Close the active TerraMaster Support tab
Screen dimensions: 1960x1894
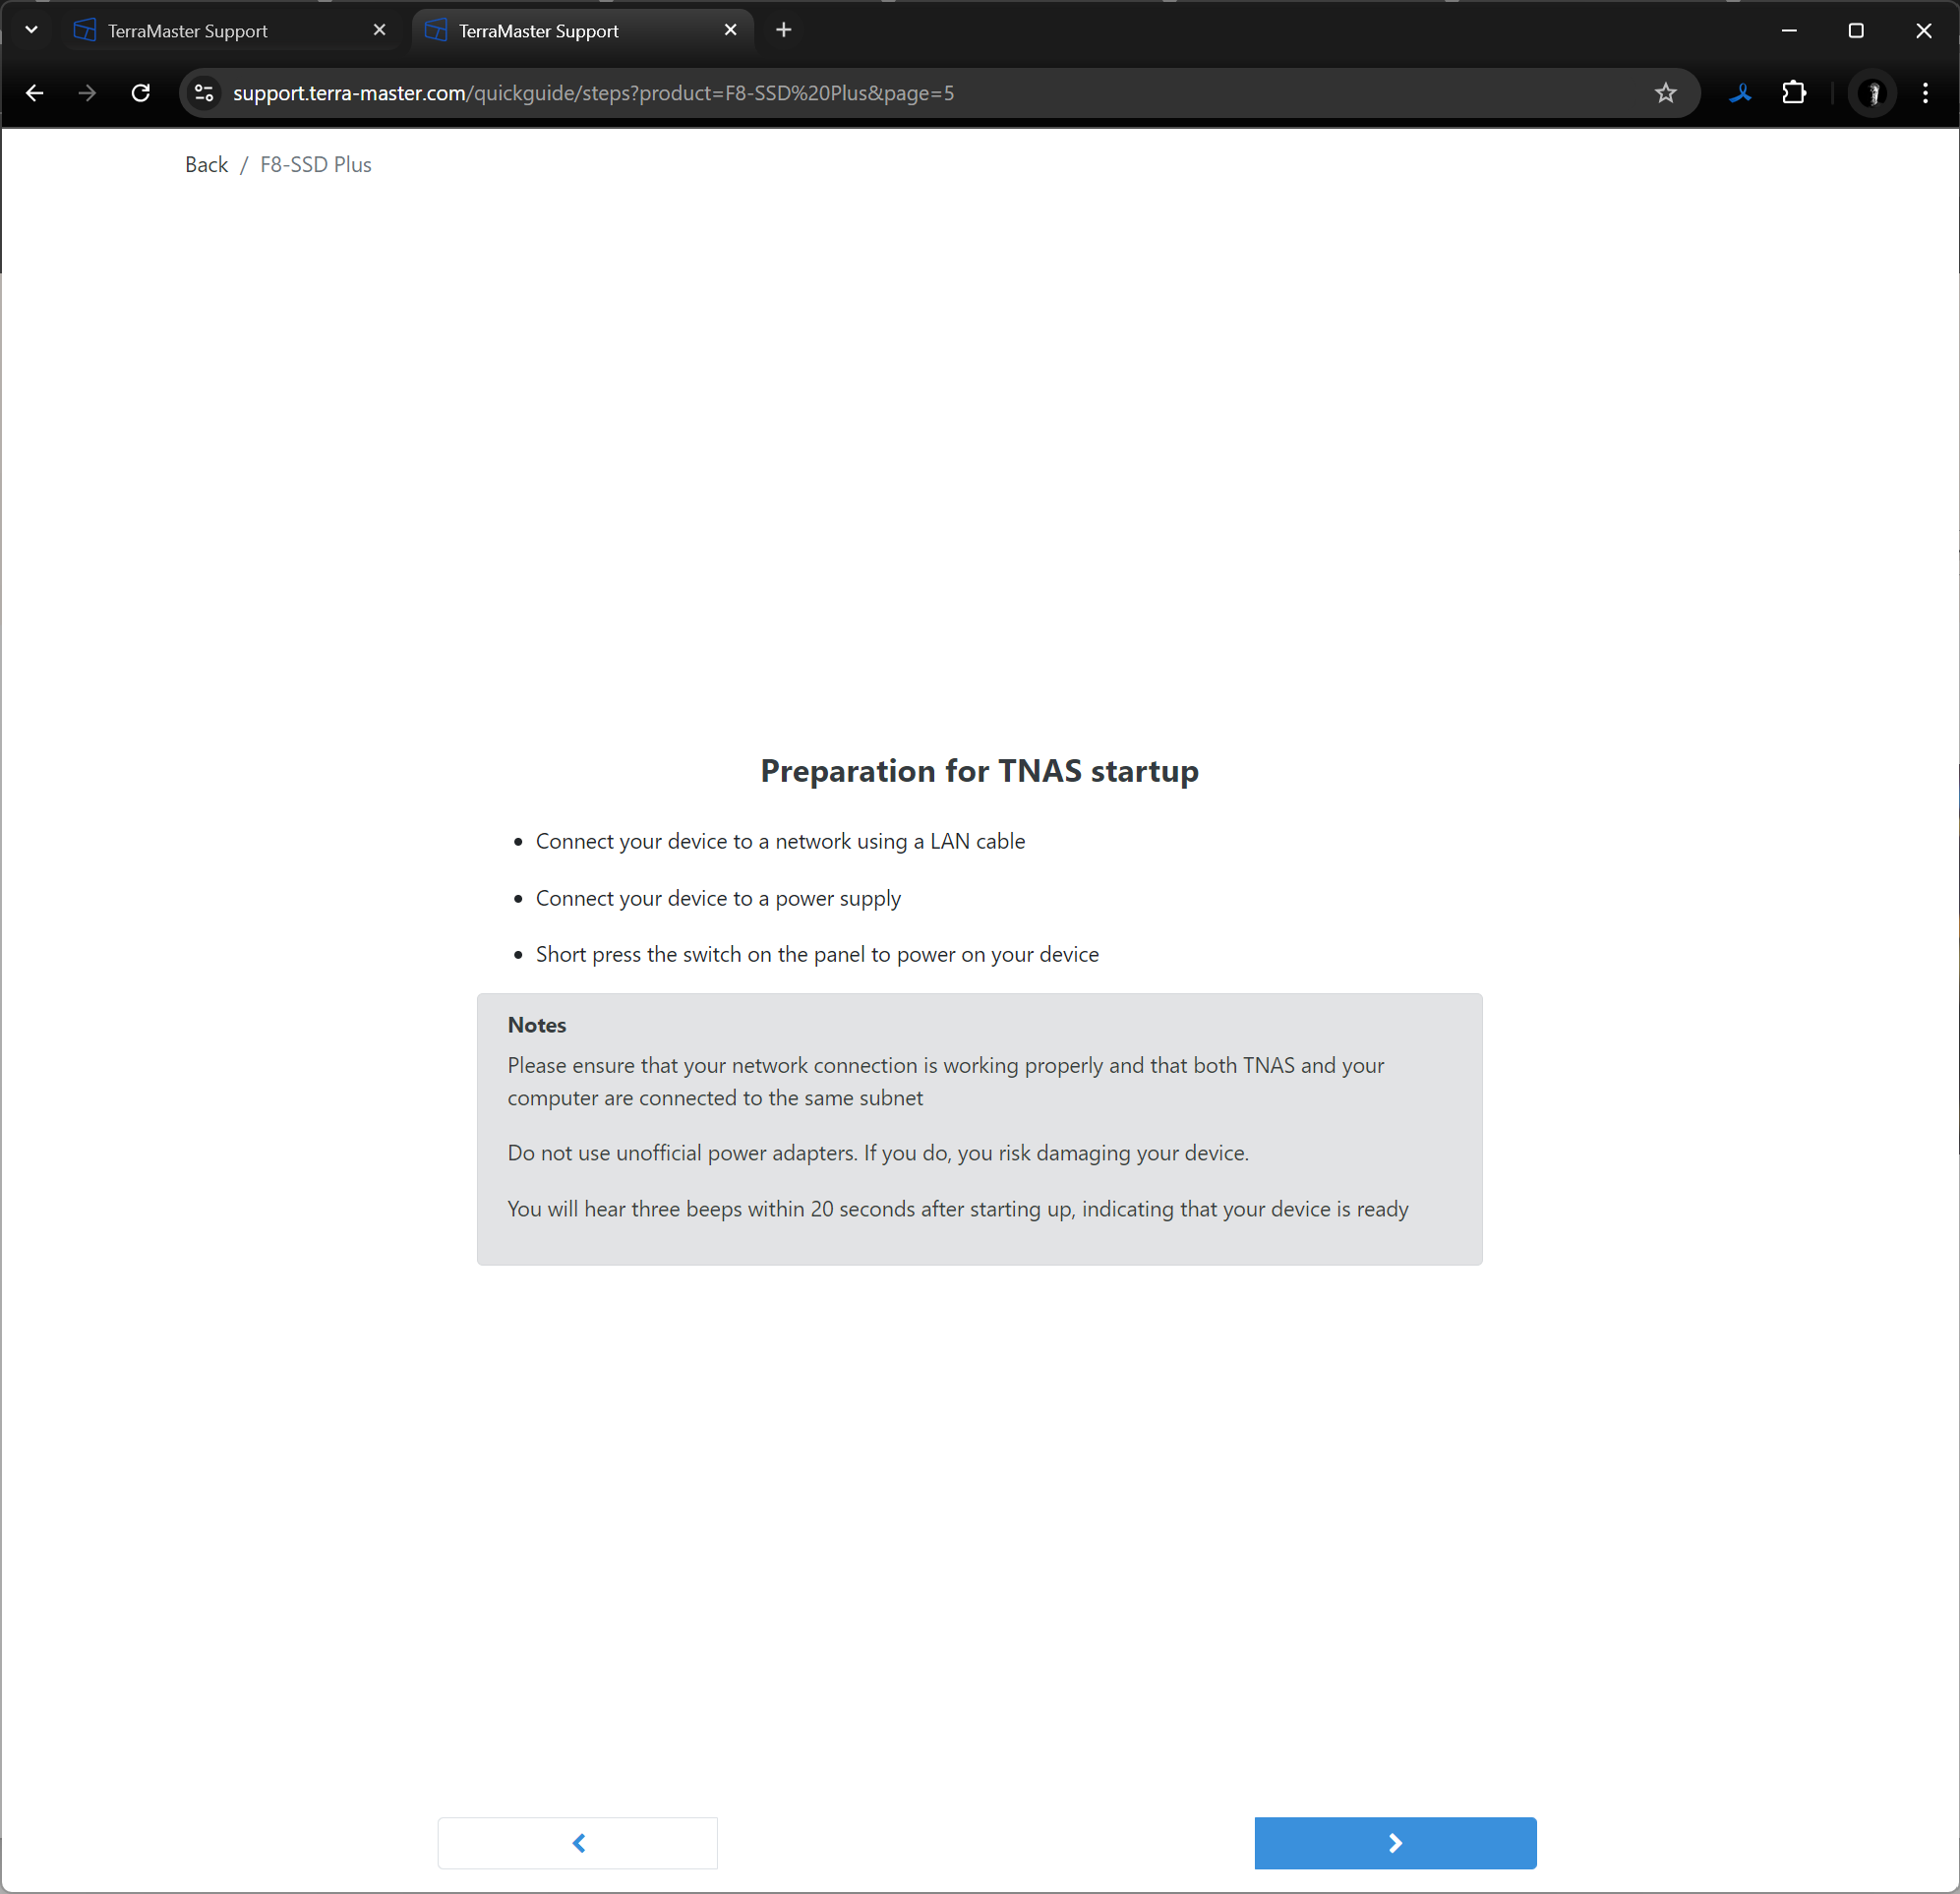tap(730, 30)
